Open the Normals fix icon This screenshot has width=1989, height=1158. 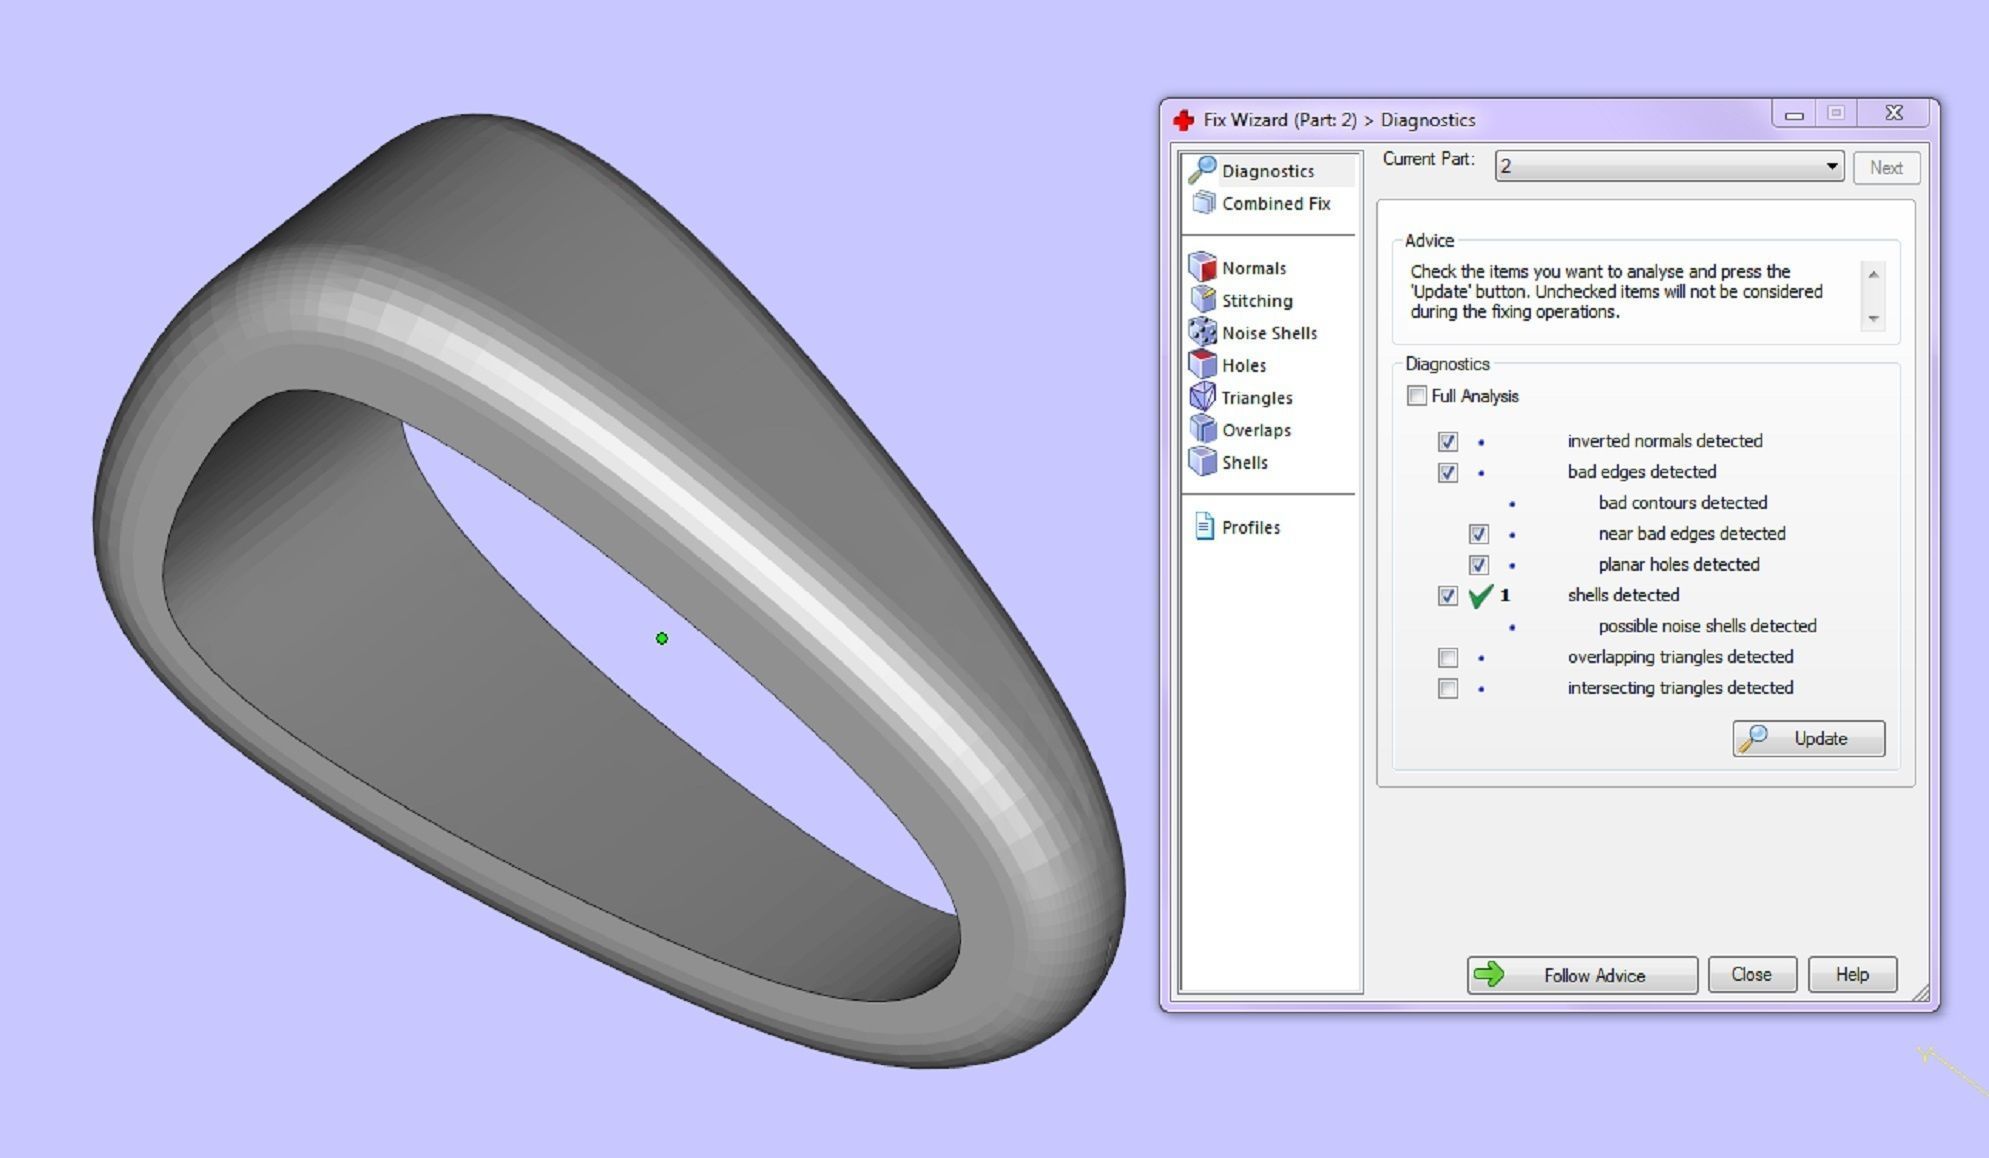click(1202, 267)
